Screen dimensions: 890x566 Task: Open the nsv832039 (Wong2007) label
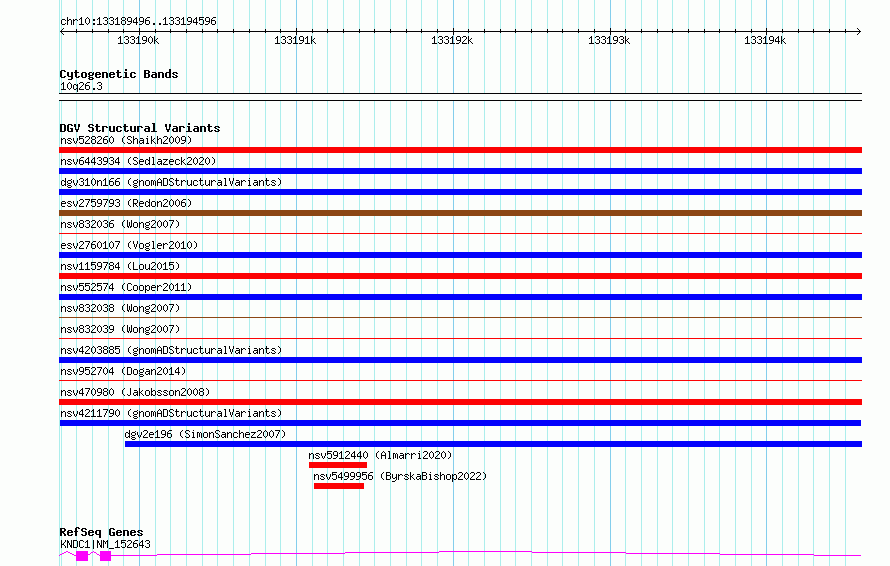120,329
